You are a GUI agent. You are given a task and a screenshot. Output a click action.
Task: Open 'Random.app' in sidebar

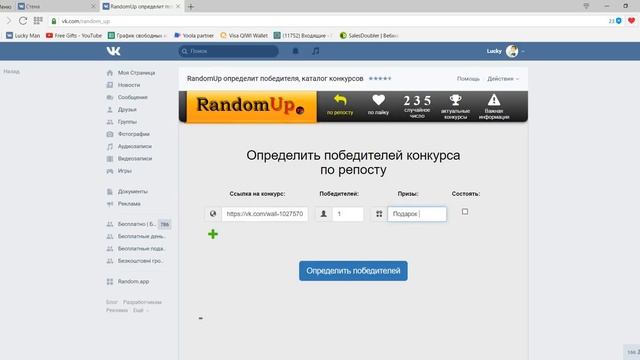click(133, 282)
